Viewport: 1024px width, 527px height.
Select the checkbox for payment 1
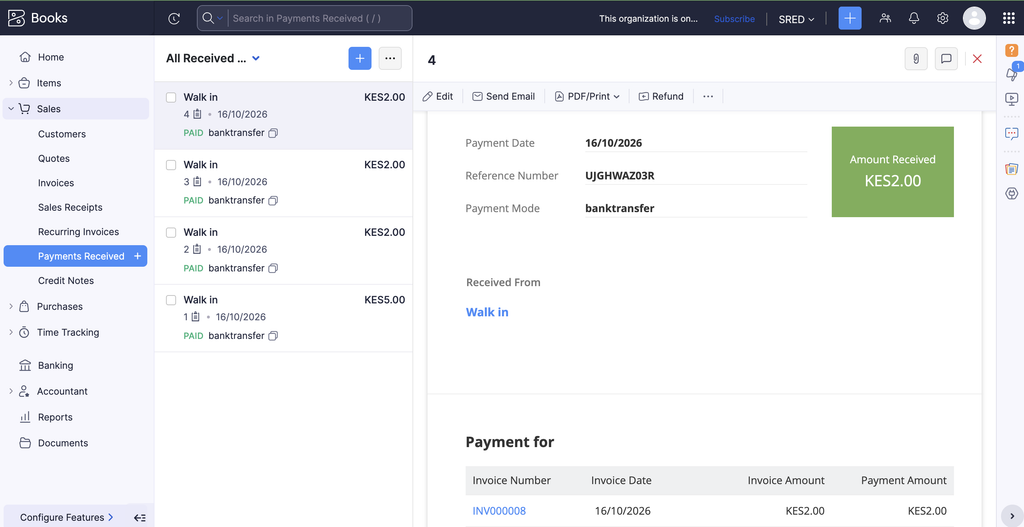tap(171, 300)
